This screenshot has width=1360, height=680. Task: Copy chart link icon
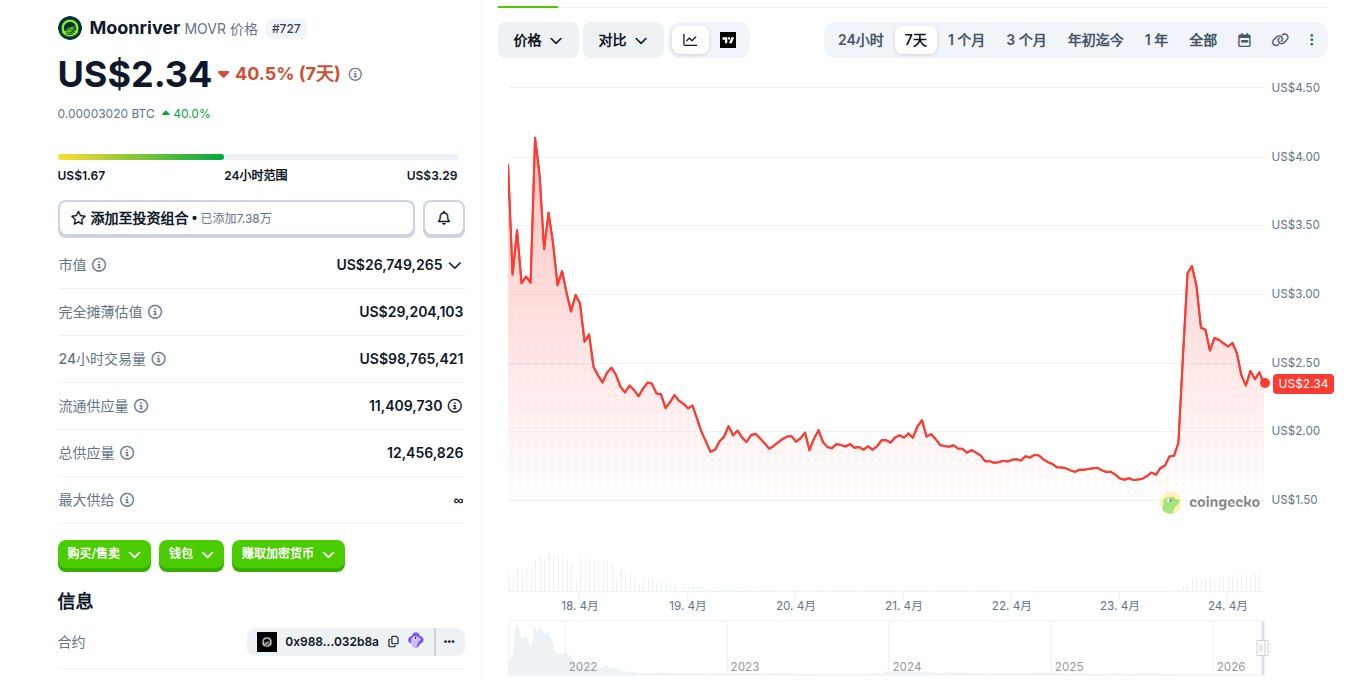pos(1280,40)
